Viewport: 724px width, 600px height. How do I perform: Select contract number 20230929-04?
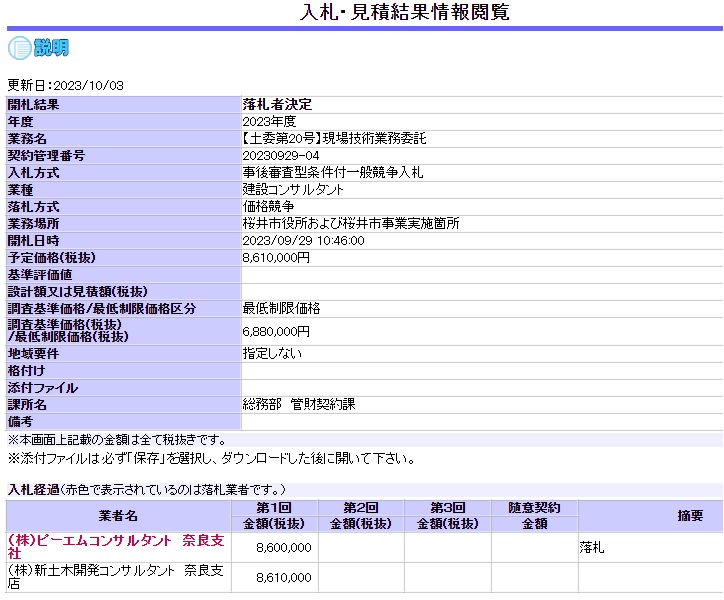281,155
